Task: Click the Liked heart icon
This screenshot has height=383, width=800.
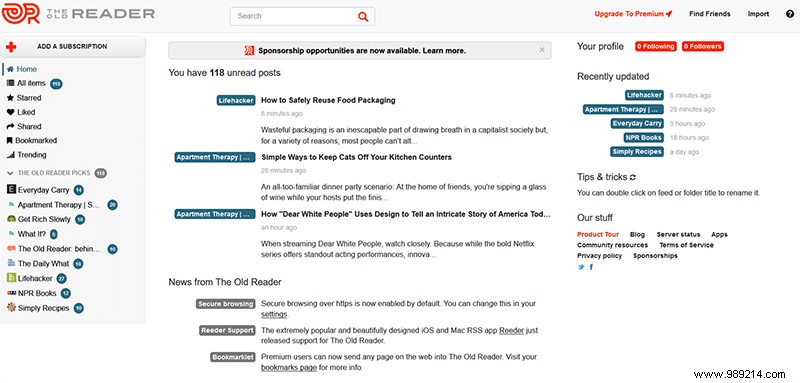Action: coord(10,112)
